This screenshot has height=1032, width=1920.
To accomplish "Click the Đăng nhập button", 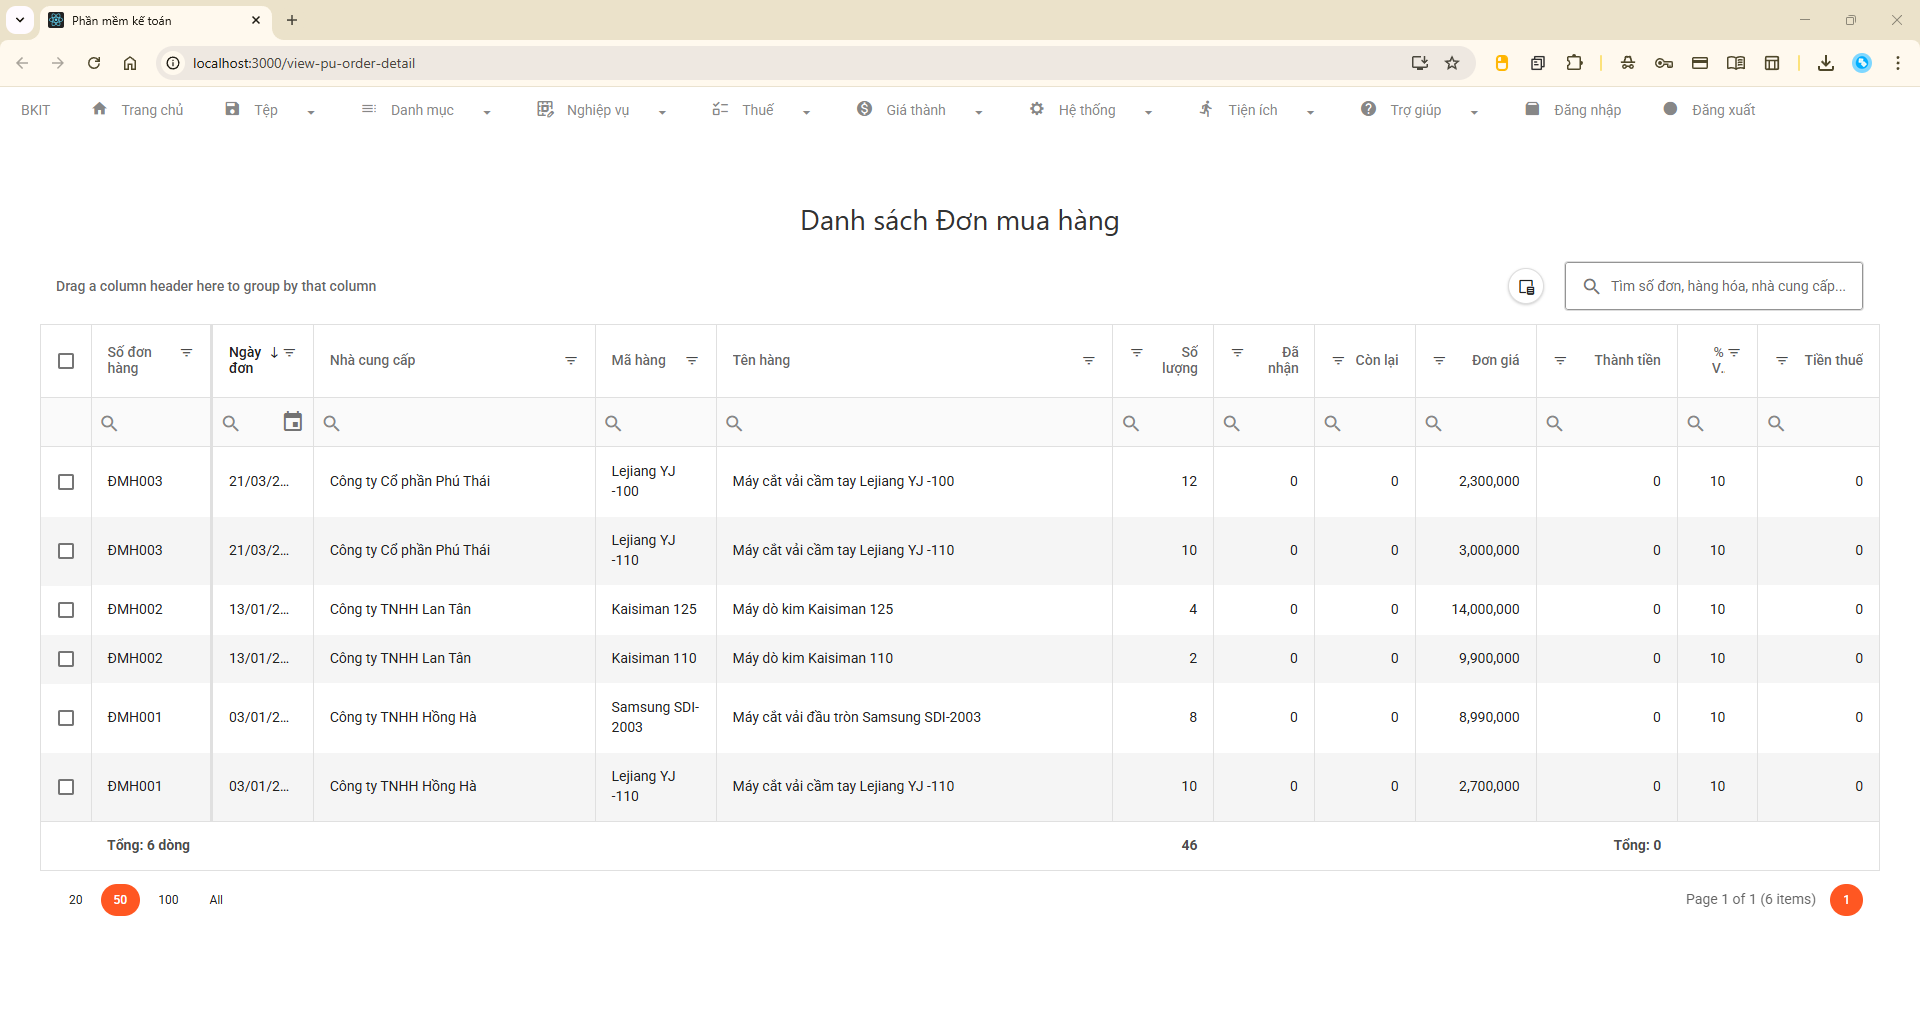I will [x=1573, y=110].
